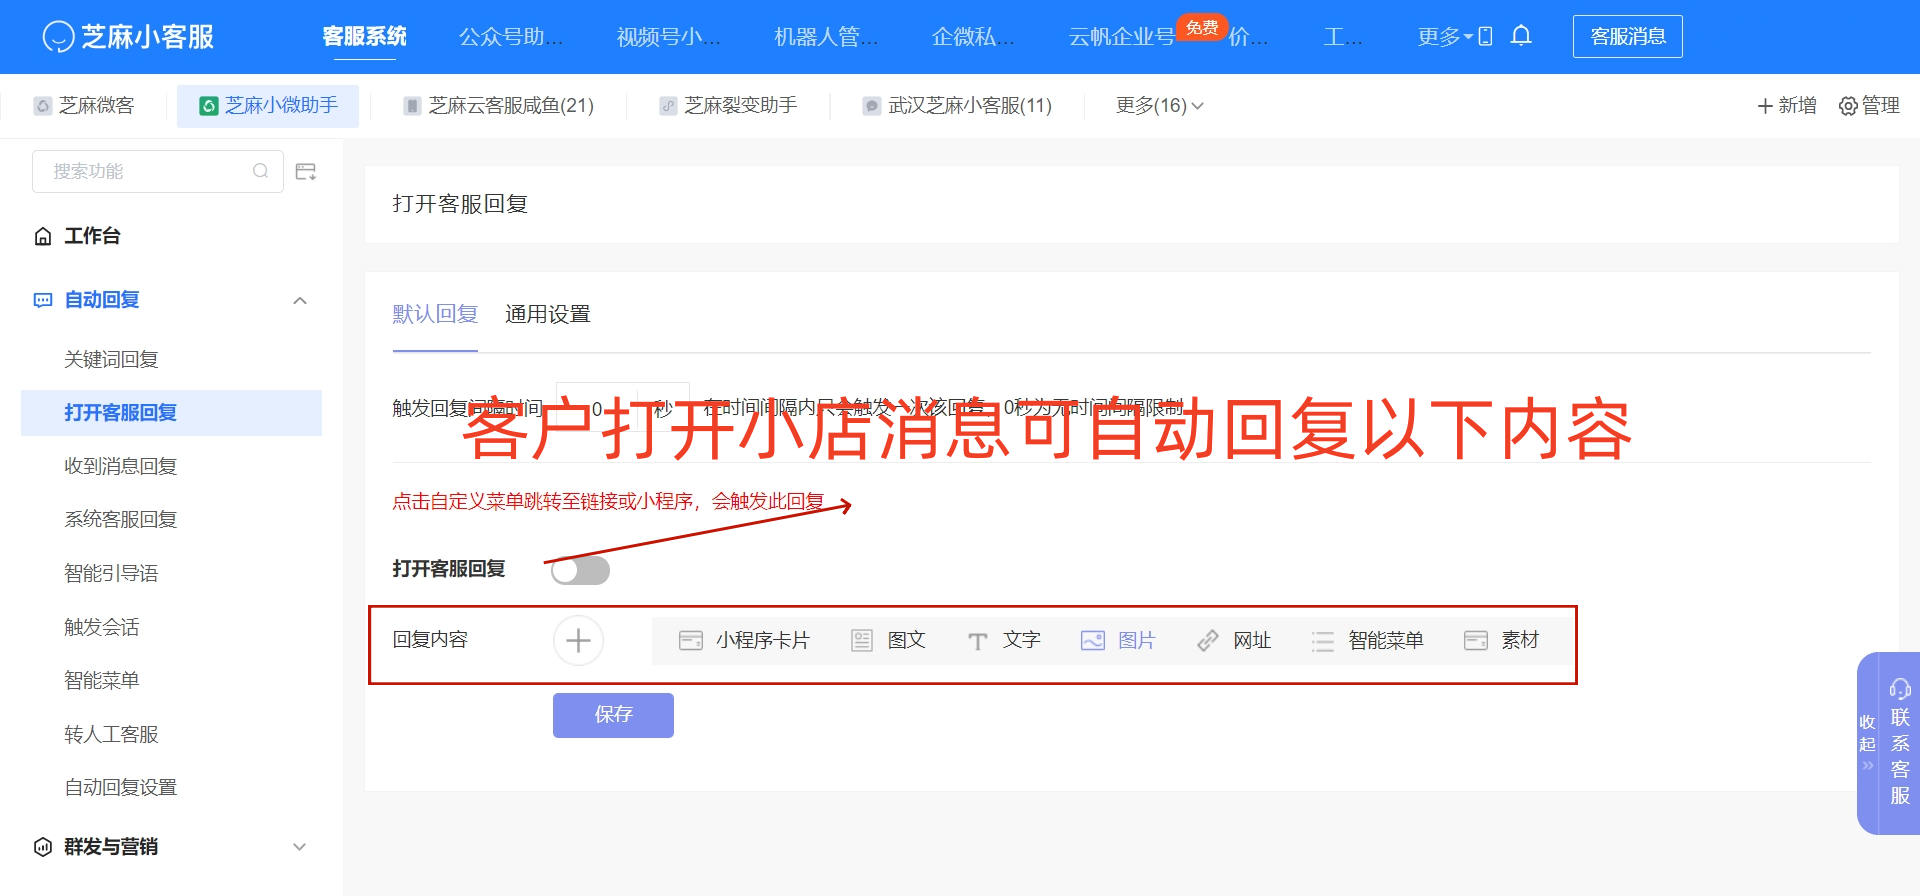Viewport: 1920px width, 896px height.
Task: Click the 工作台 sidebar label
Action: tap(92, 236)
